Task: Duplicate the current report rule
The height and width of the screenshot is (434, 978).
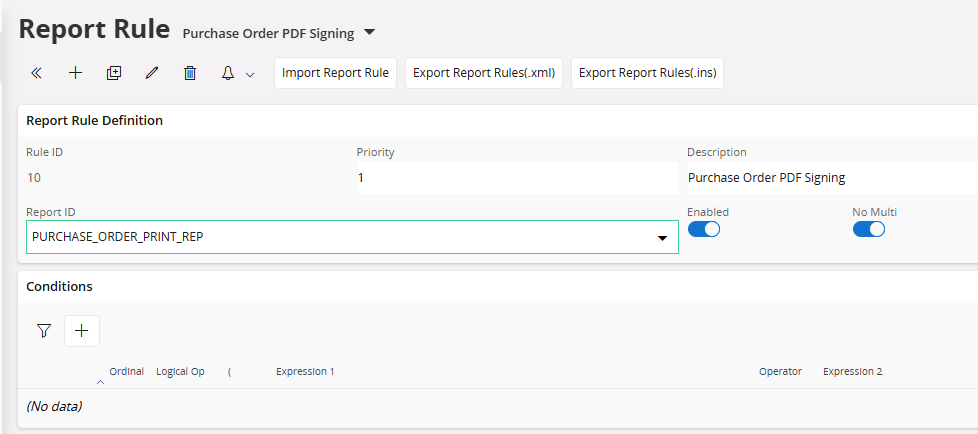Action: coord(114,73)
